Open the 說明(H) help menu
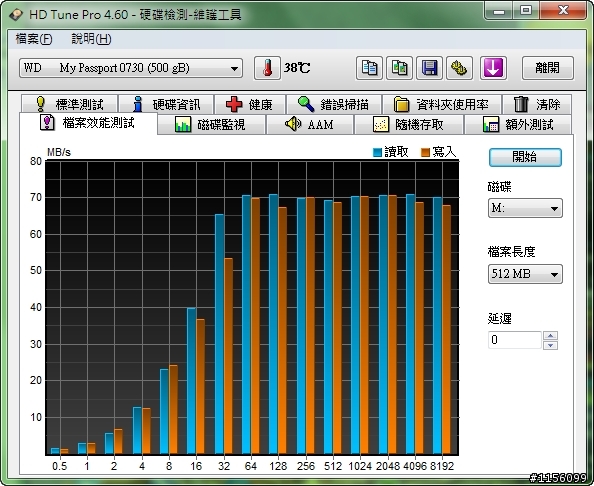The width and height of the screenshot is (594, 486). [x=92, y=39]
